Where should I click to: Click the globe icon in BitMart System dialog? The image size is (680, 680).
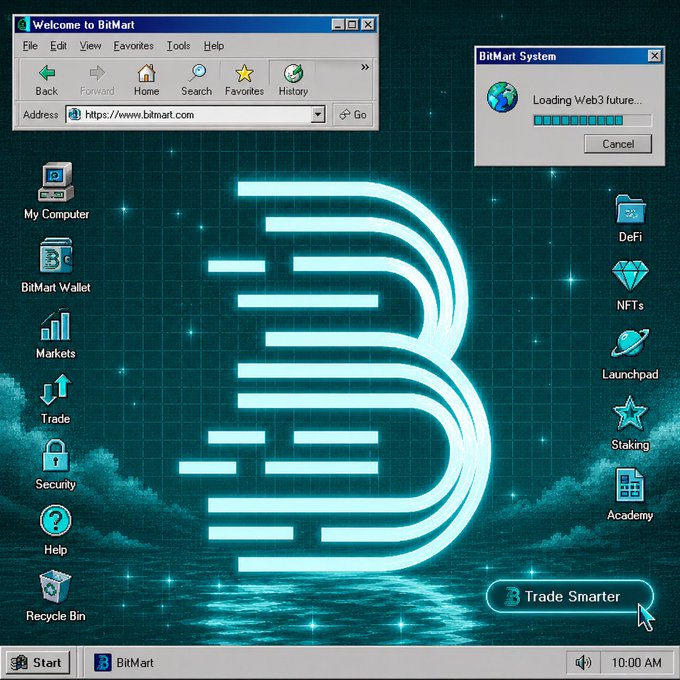[x=502, y=98]
